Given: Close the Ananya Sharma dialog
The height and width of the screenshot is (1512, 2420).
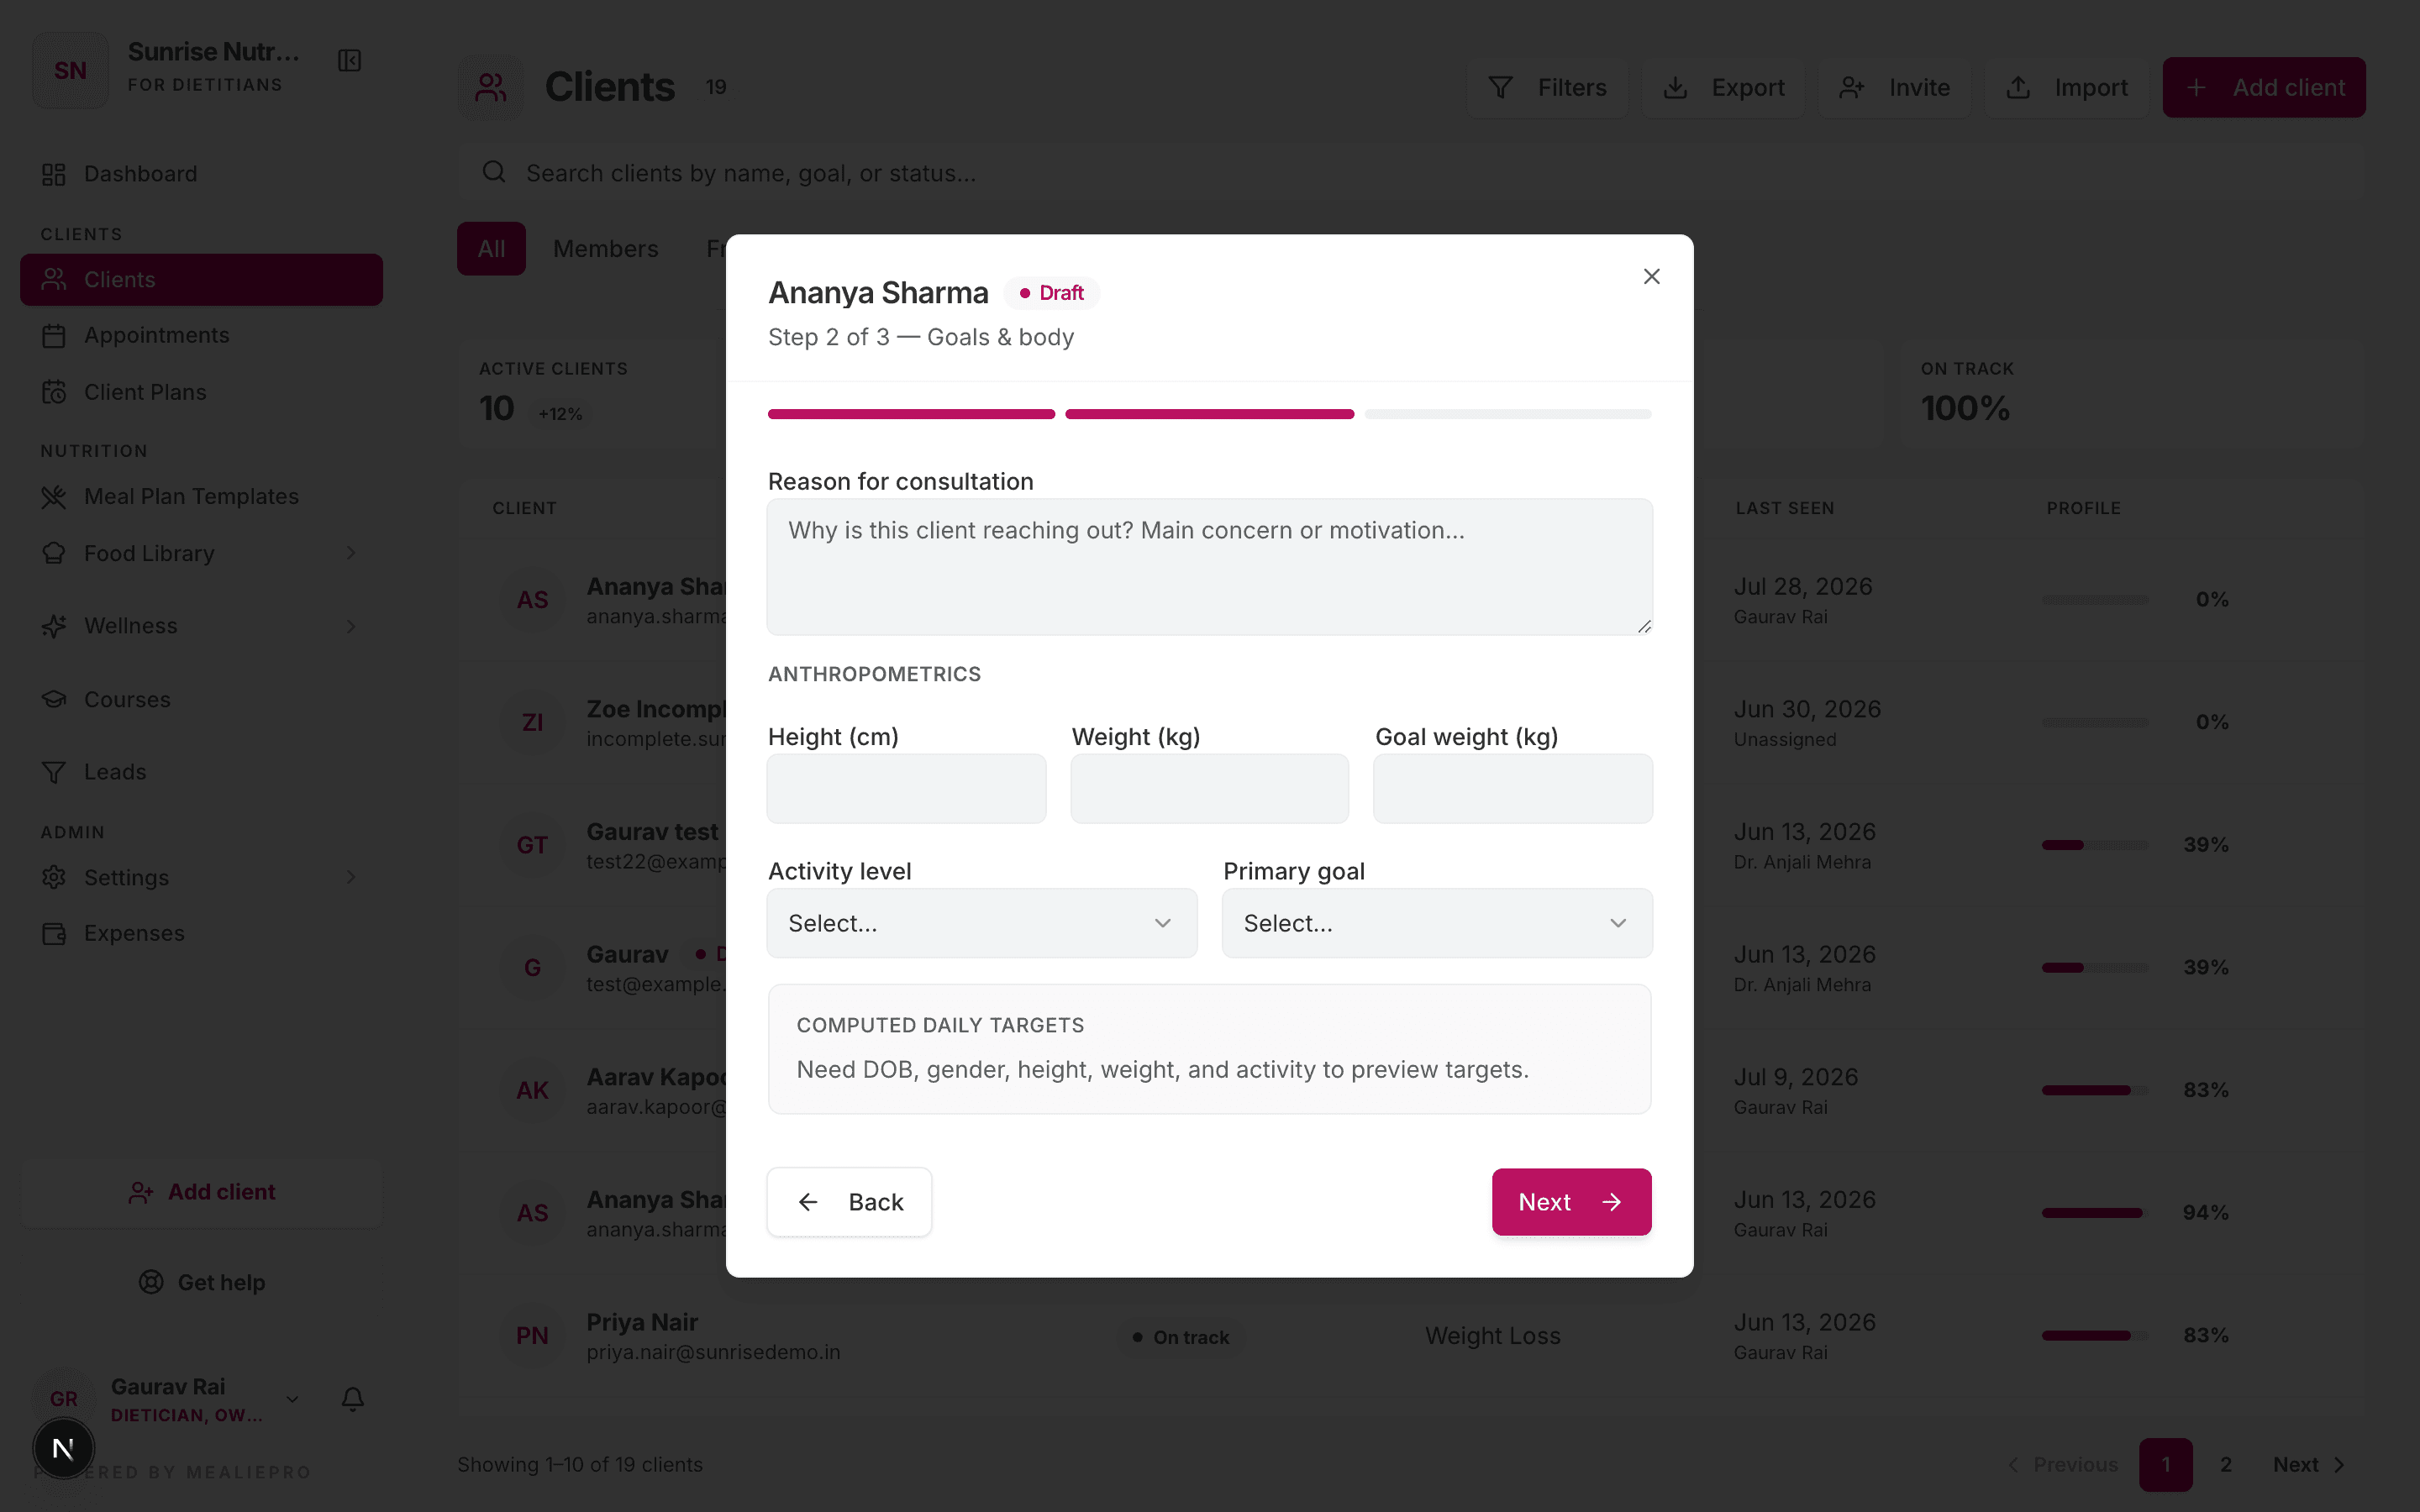Looking at the screenshot, I should (x=1651, y=276).
